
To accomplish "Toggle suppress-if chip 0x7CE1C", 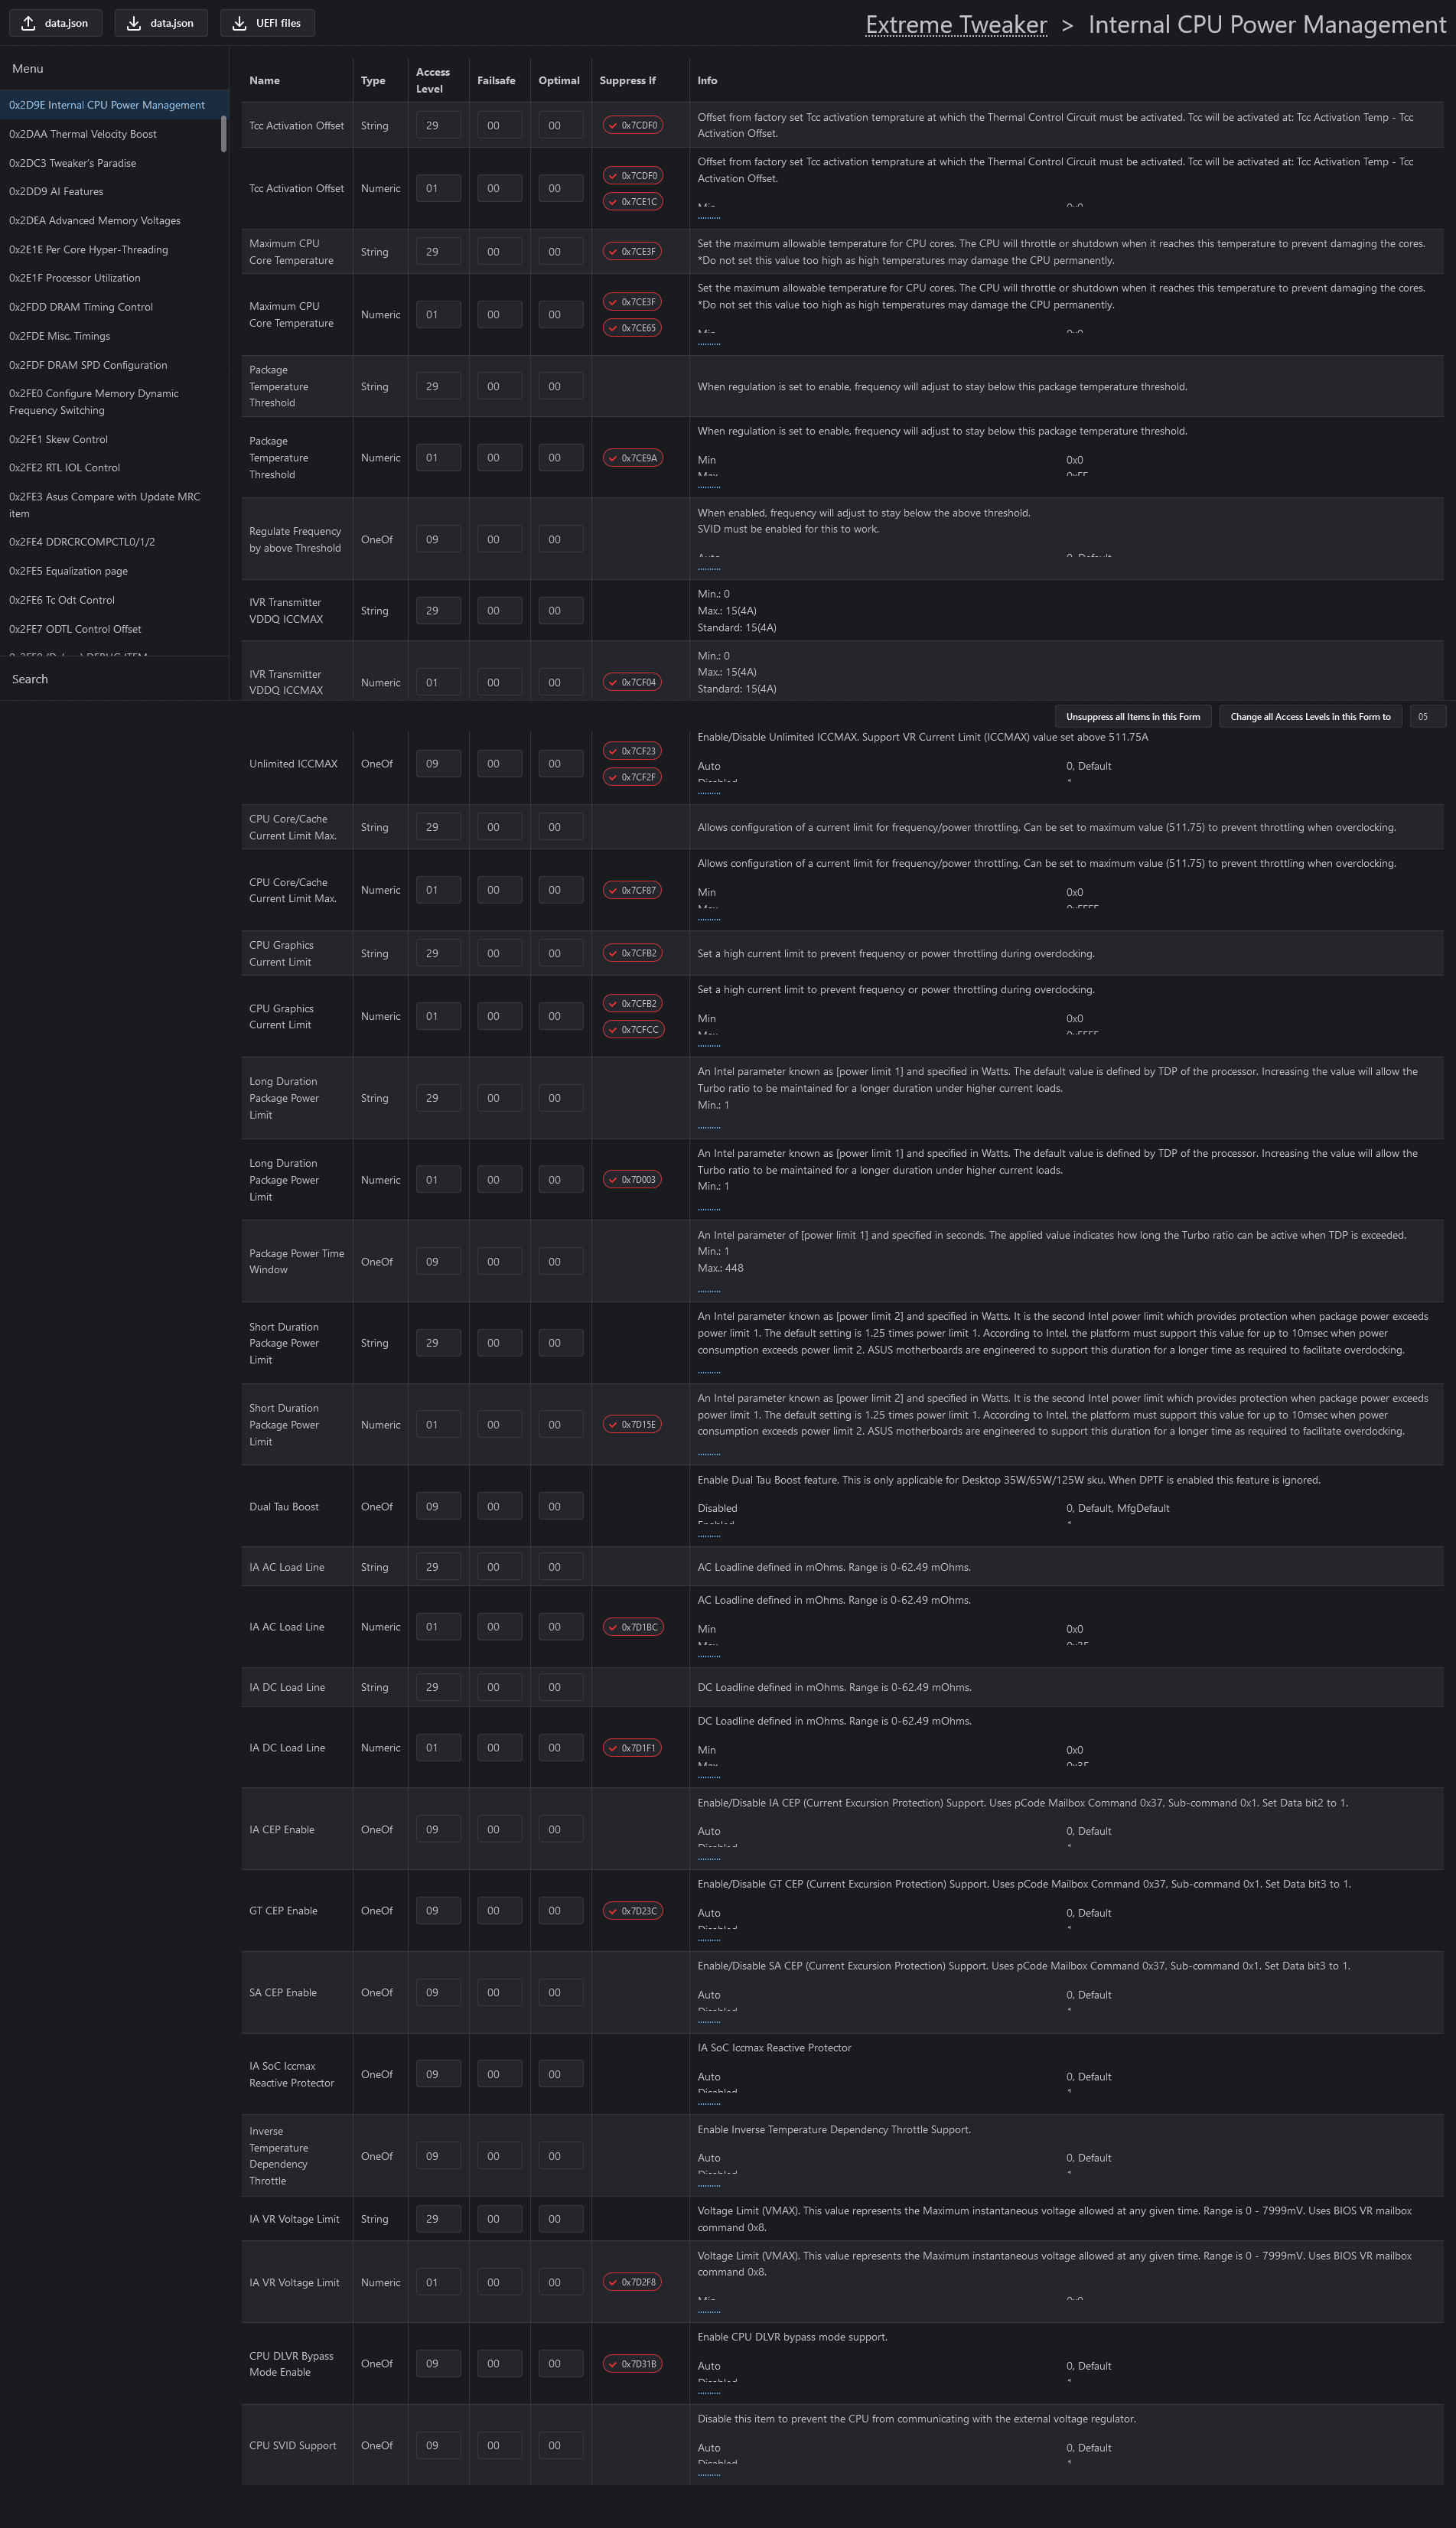I will 633,202.
